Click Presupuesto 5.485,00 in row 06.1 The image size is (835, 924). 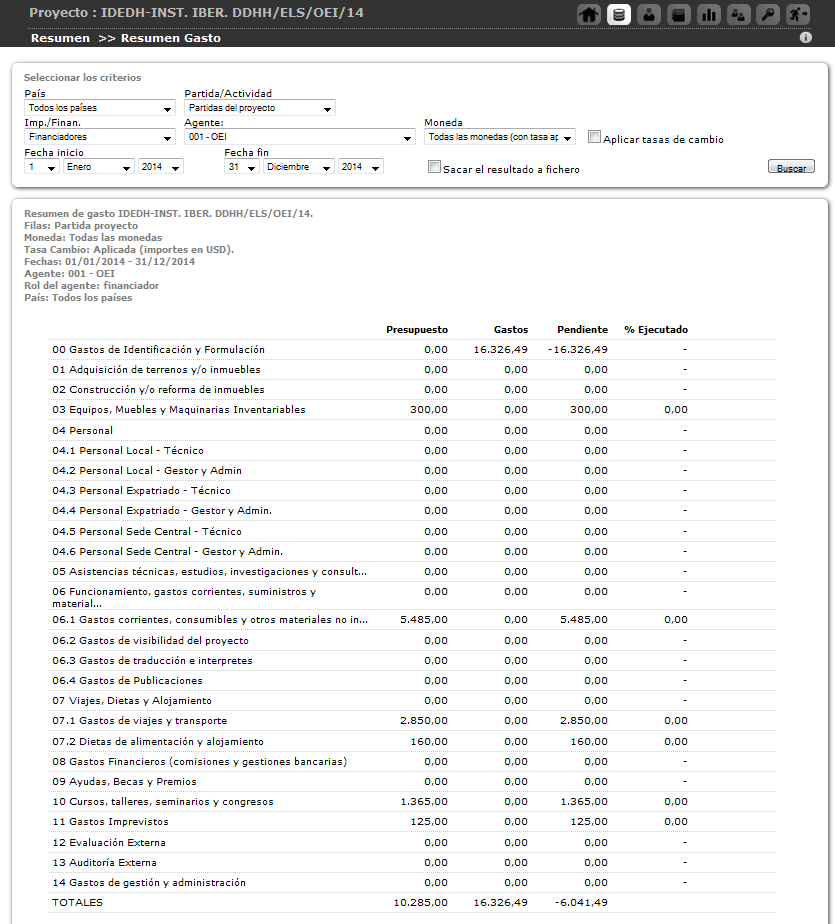tap(424, 619)
